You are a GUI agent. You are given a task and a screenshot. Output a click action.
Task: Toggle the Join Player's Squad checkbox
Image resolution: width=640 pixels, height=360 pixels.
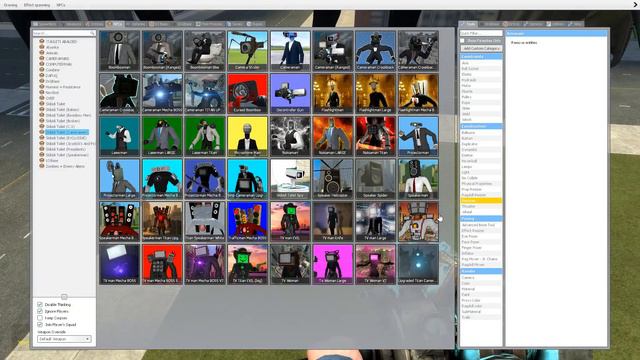click(x=40, y=324)
